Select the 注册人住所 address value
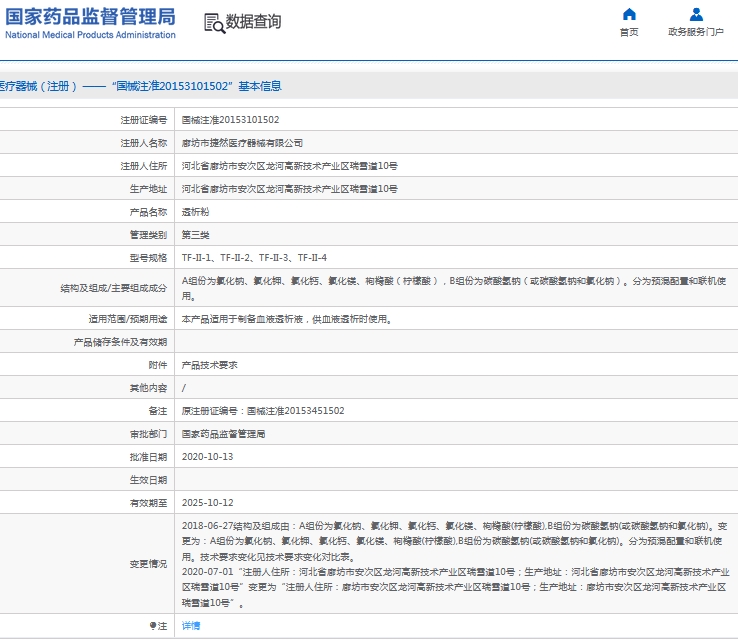738x640 pixels. pyautogui.click(x=289, y=166)
